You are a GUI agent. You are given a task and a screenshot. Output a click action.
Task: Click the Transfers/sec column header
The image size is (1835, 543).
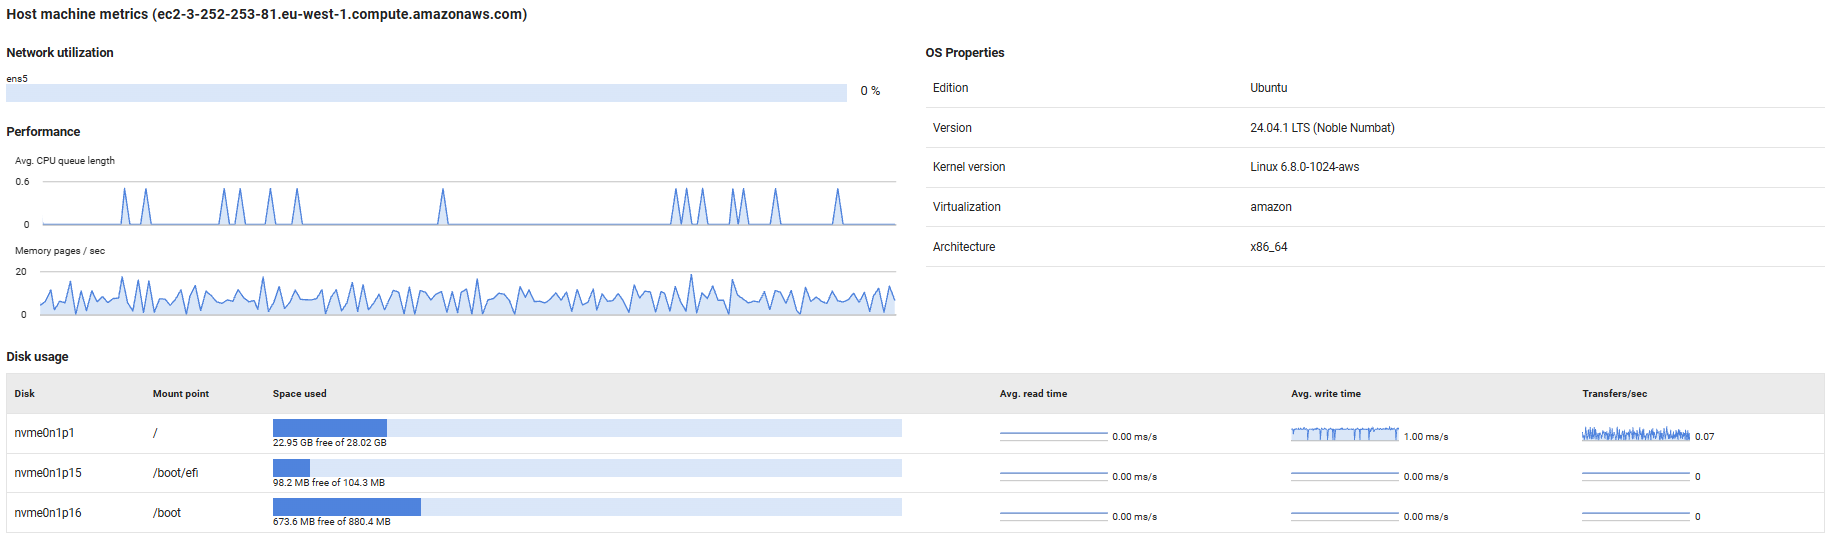pos(1614,394)
